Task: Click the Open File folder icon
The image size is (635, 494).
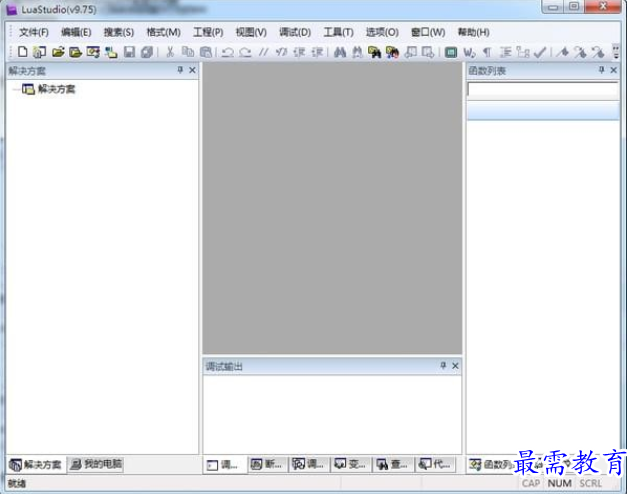Action: (58, 52)
